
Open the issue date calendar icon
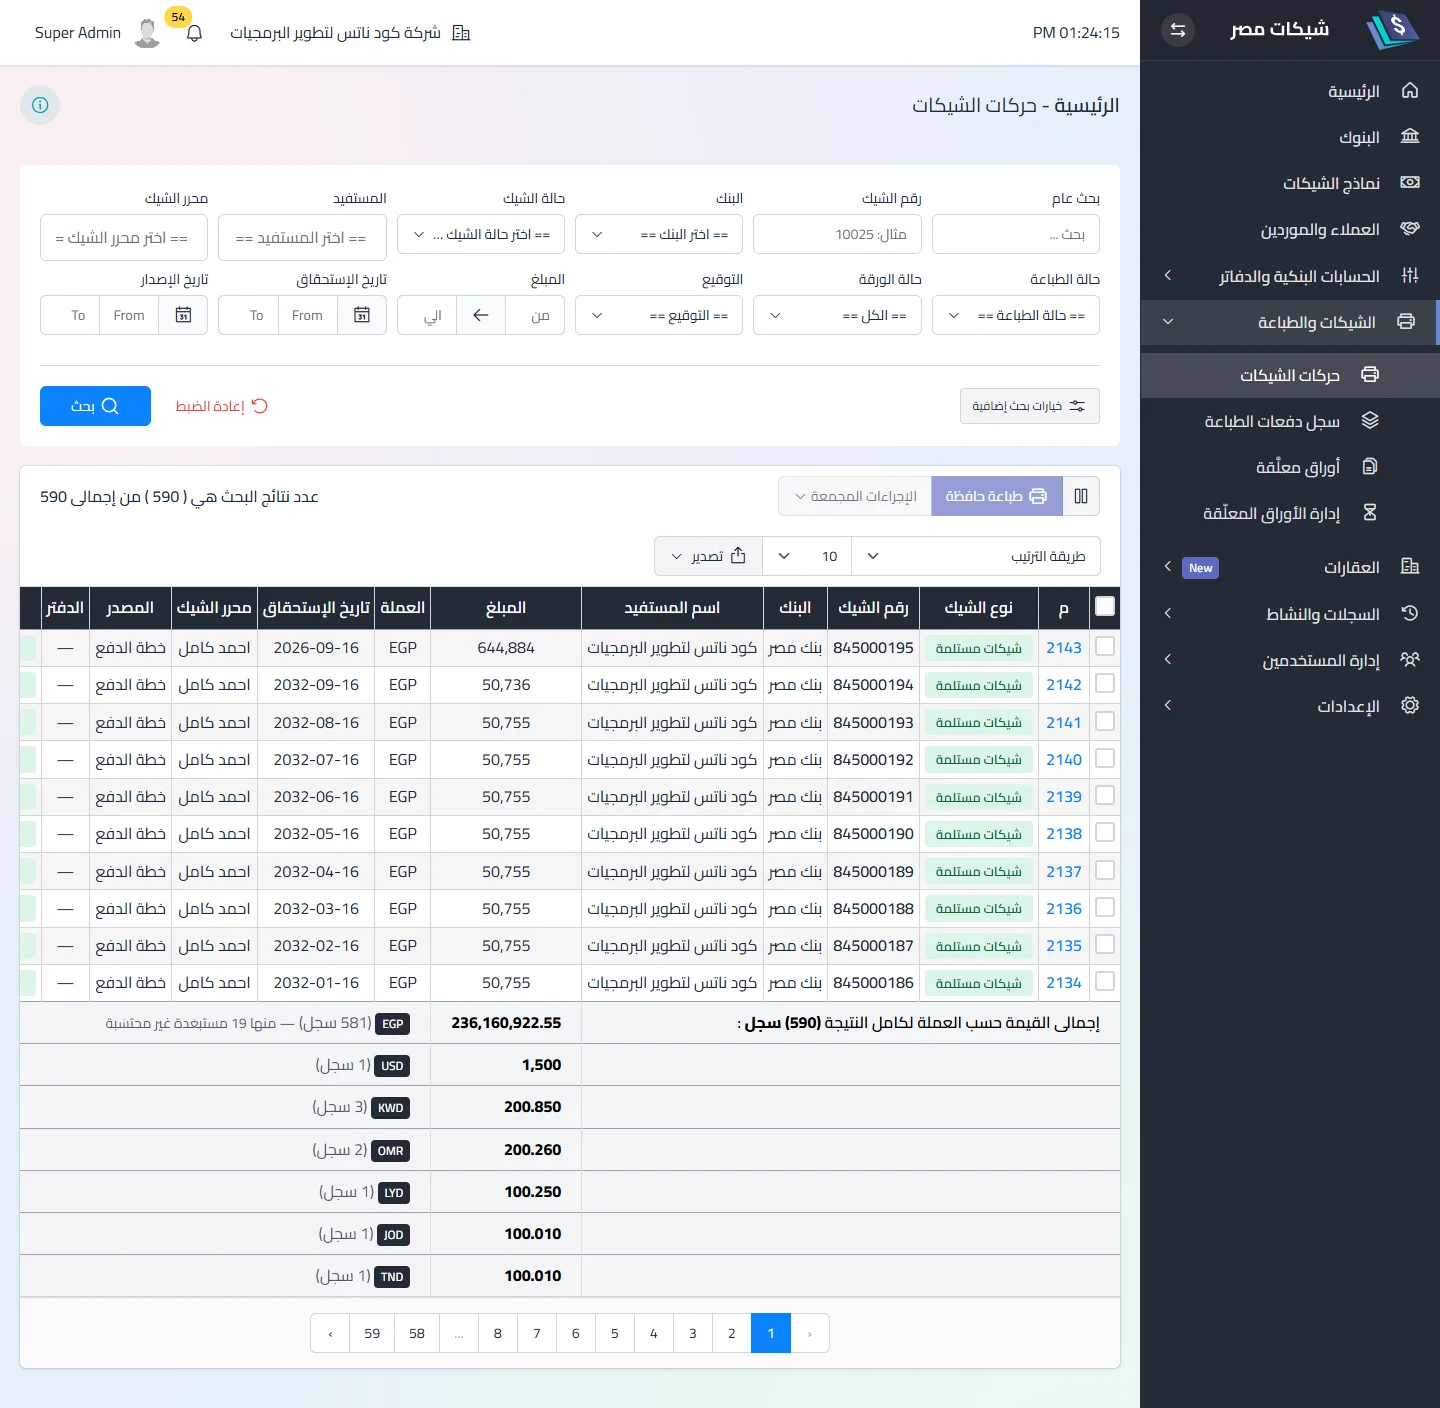(183, 315)
